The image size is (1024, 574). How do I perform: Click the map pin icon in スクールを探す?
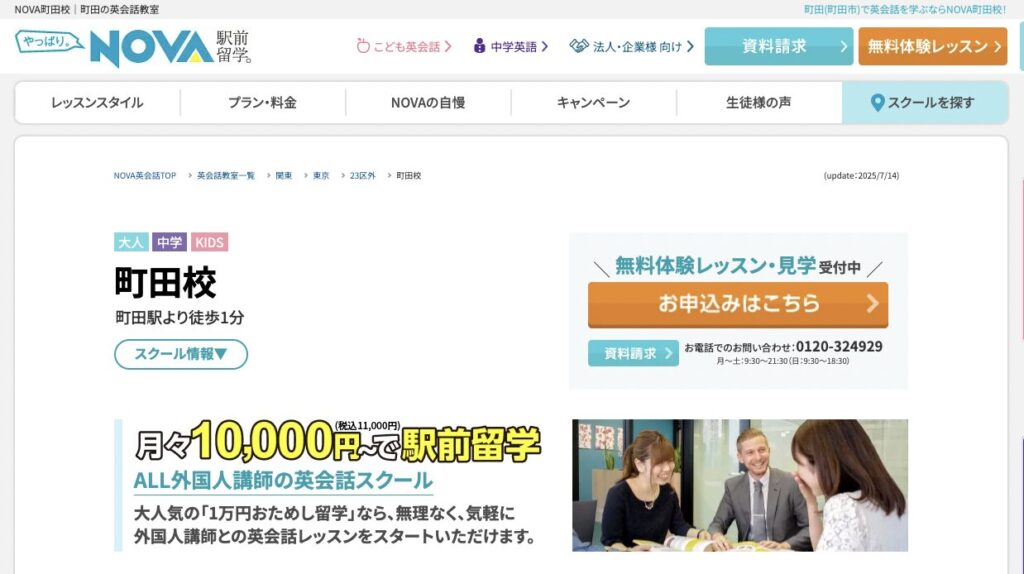click(x=877, y=103)
